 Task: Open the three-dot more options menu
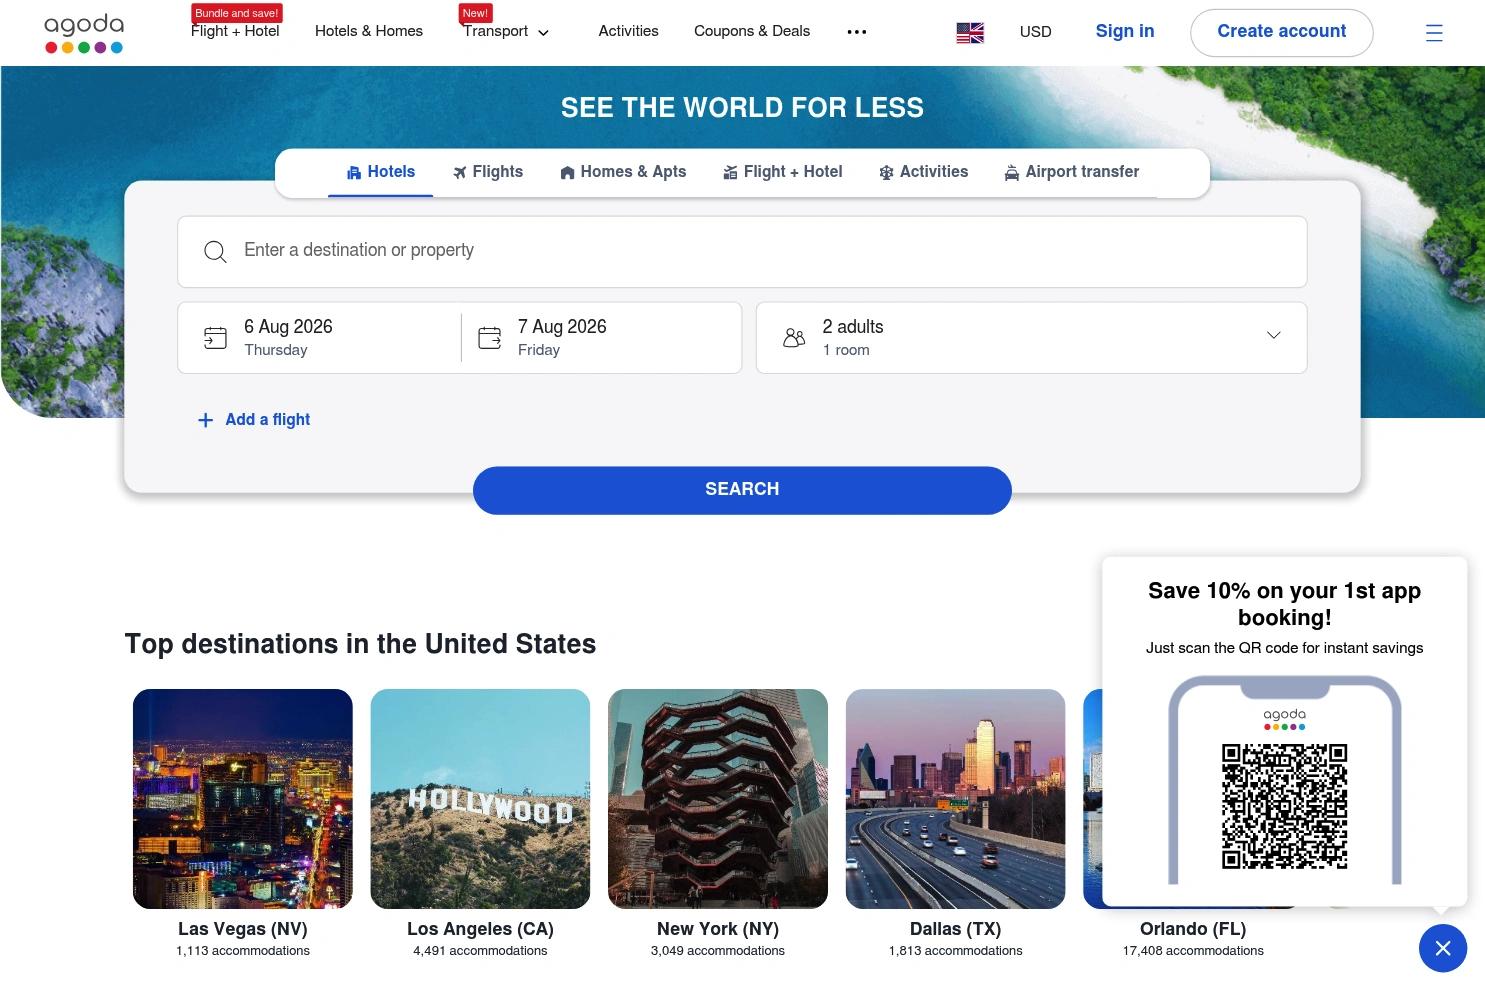point(857,32)
